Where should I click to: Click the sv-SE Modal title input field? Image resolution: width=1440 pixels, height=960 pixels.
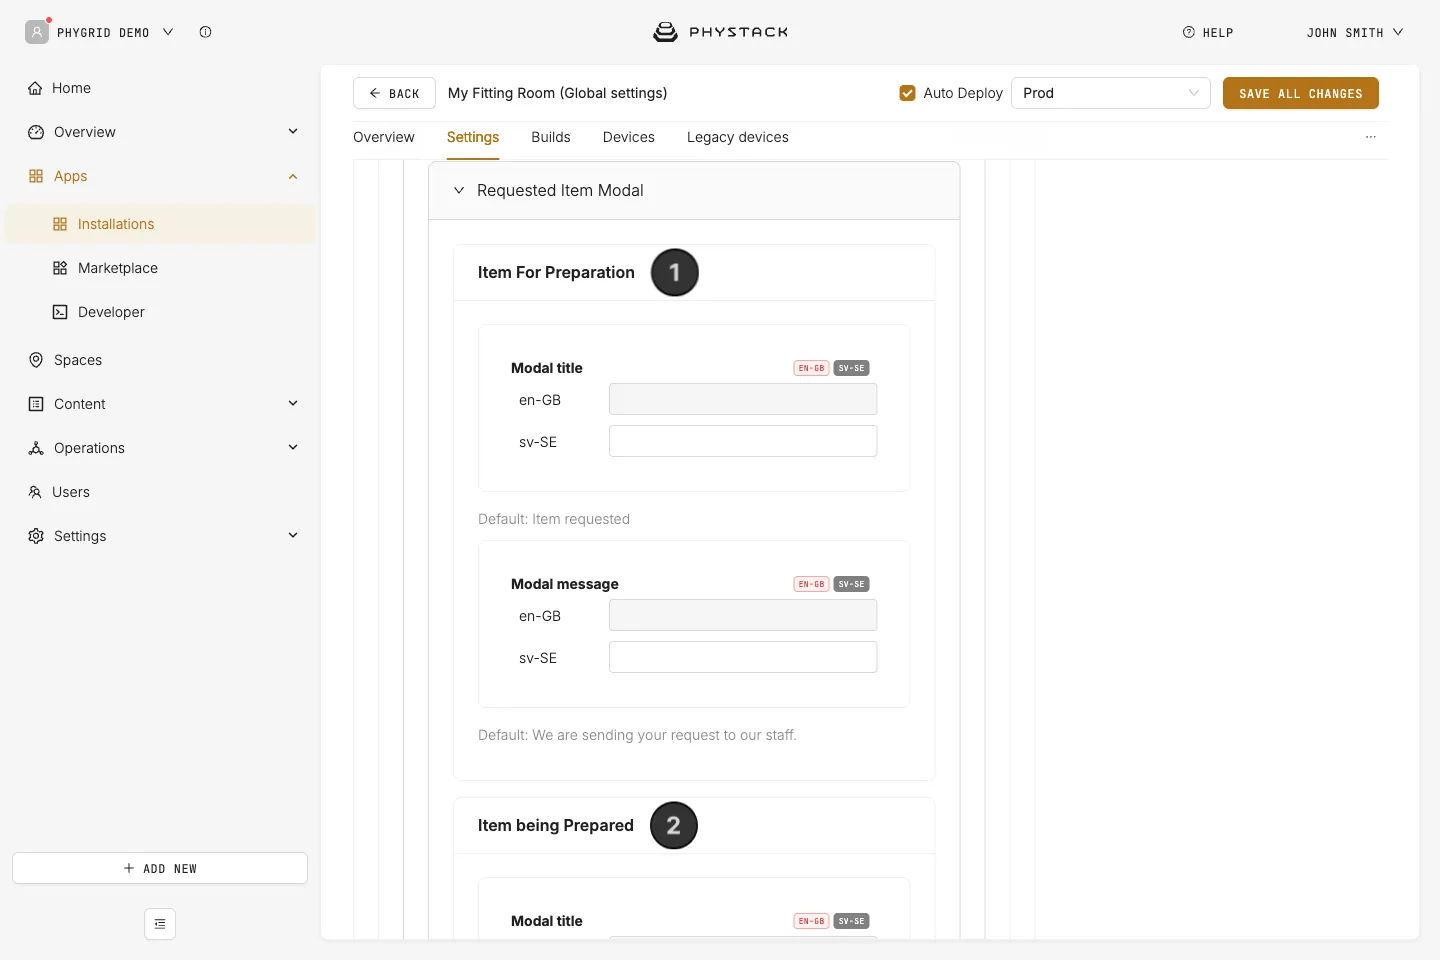point(743,441)
